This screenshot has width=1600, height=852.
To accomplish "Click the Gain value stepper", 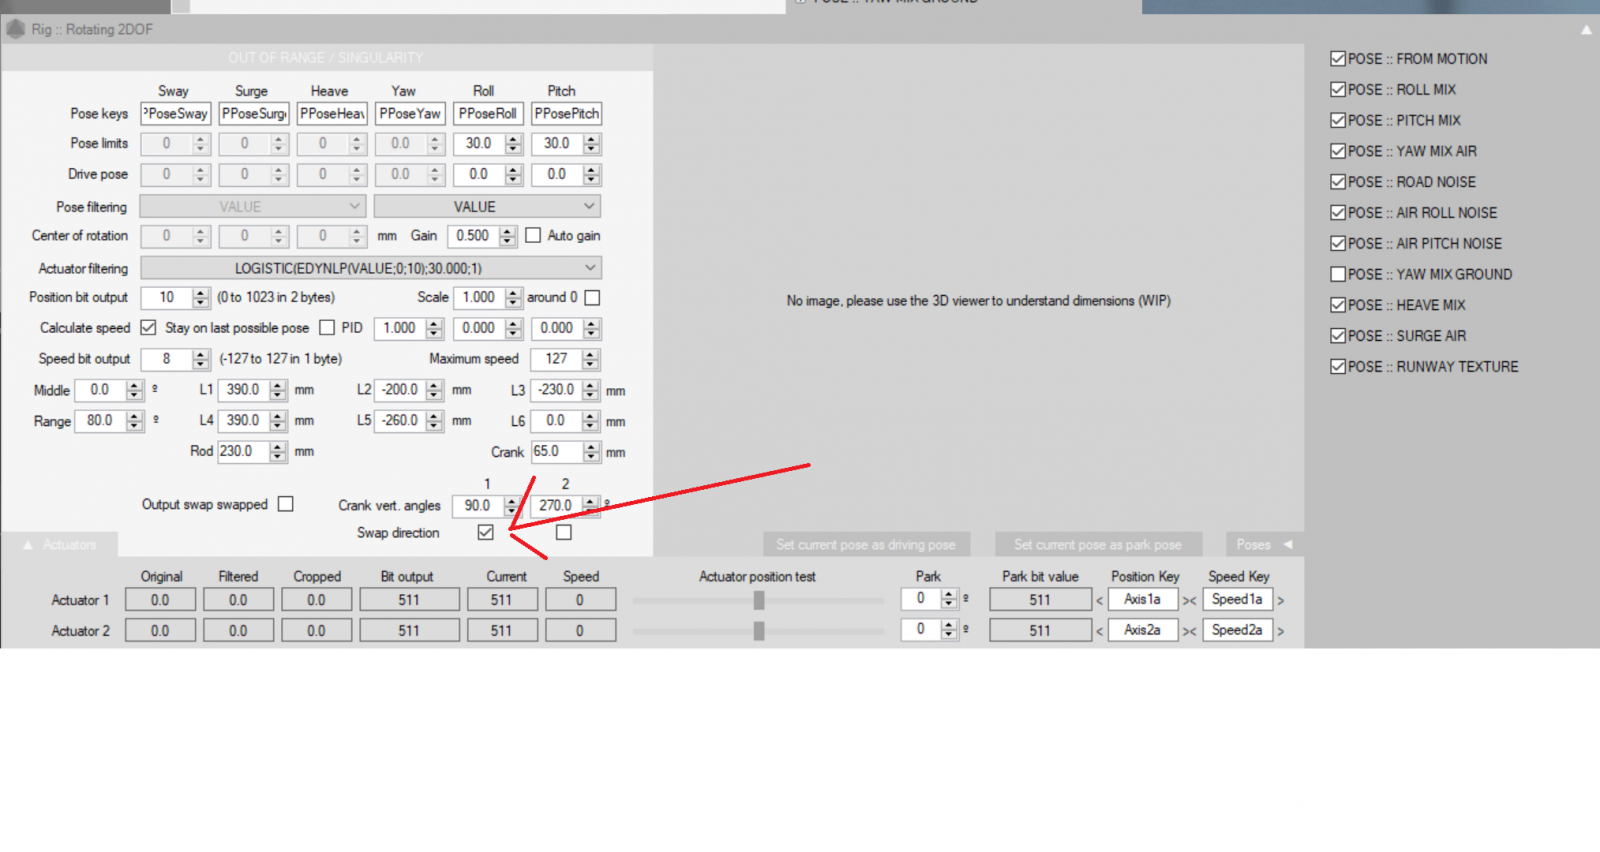I will pos(508,236).
